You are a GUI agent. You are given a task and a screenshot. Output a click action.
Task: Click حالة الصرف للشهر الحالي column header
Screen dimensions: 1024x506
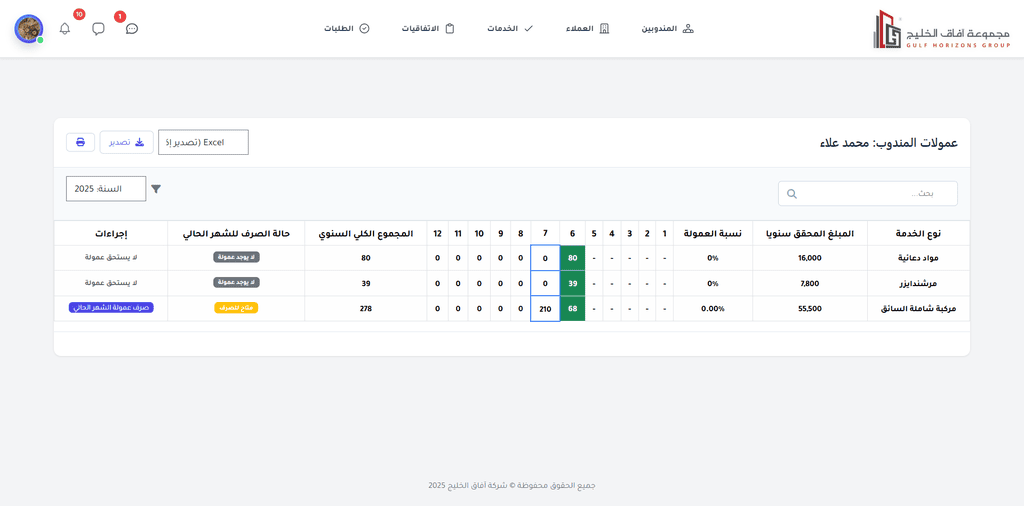pyautogui.click(x=236, y=233)
